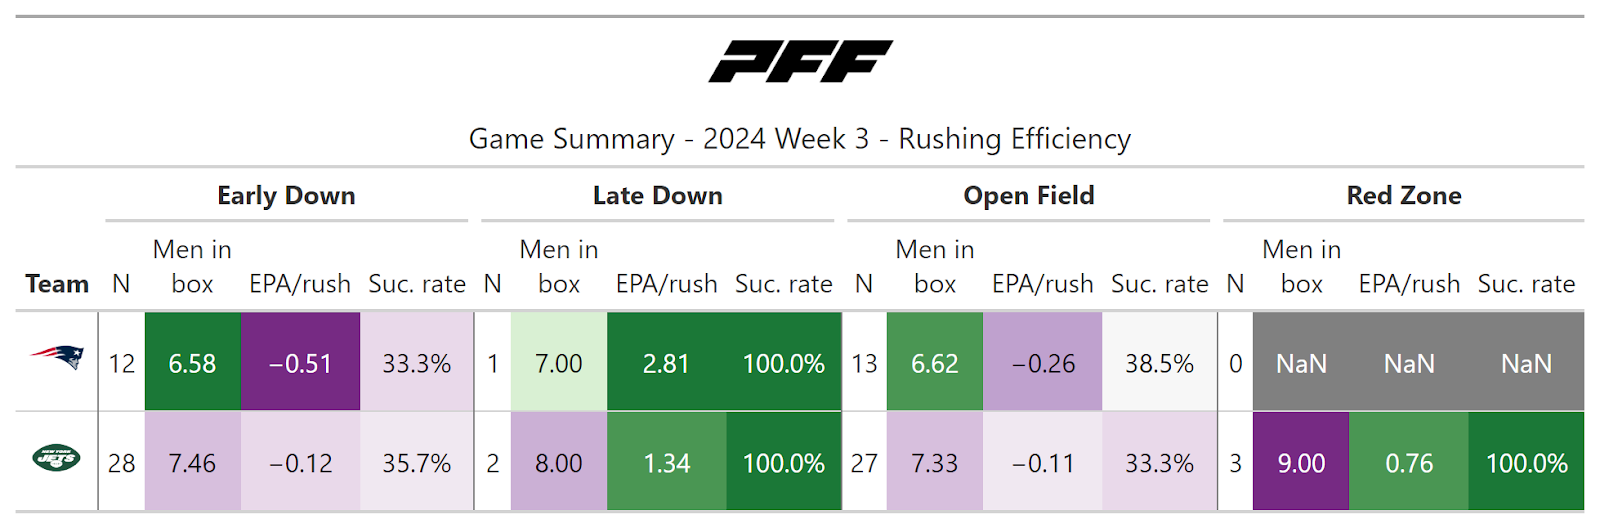Select the Red Zone column group header
Viewport: 1600px width, 528px height.
pos(1403,196)
